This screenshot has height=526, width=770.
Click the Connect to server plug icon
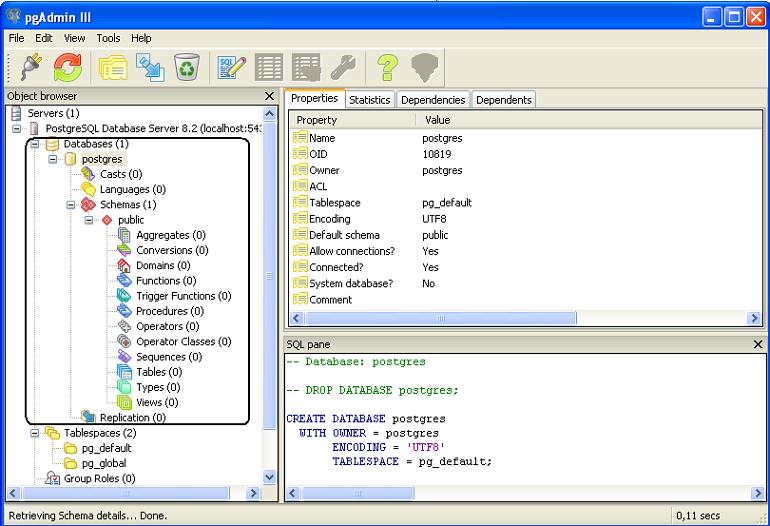(30, 67)
